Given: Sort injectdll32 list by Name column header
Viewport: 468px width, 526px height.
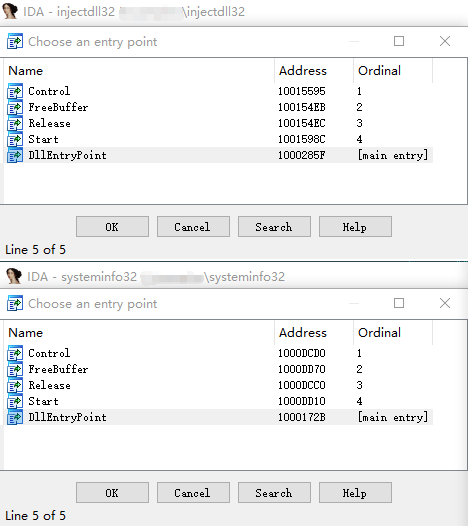Looking at the screenshot, I should (139, 71).
